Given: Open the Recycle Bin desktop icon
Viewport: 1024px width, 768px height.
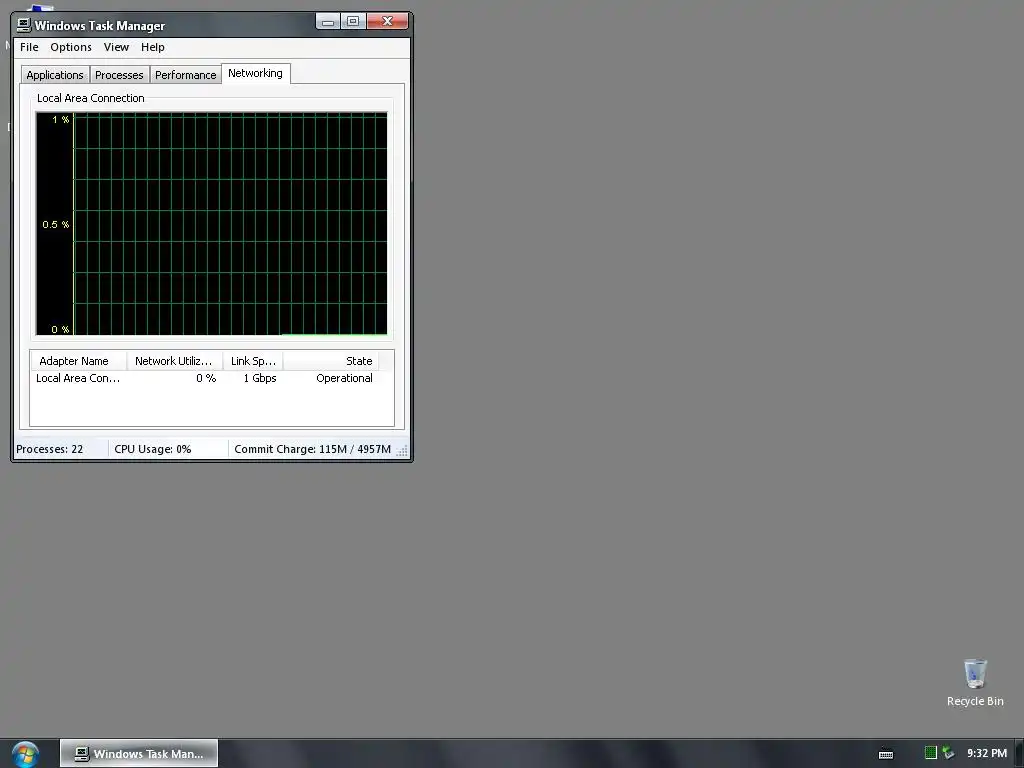Looking at the screenshot, I should pos(975,683).
